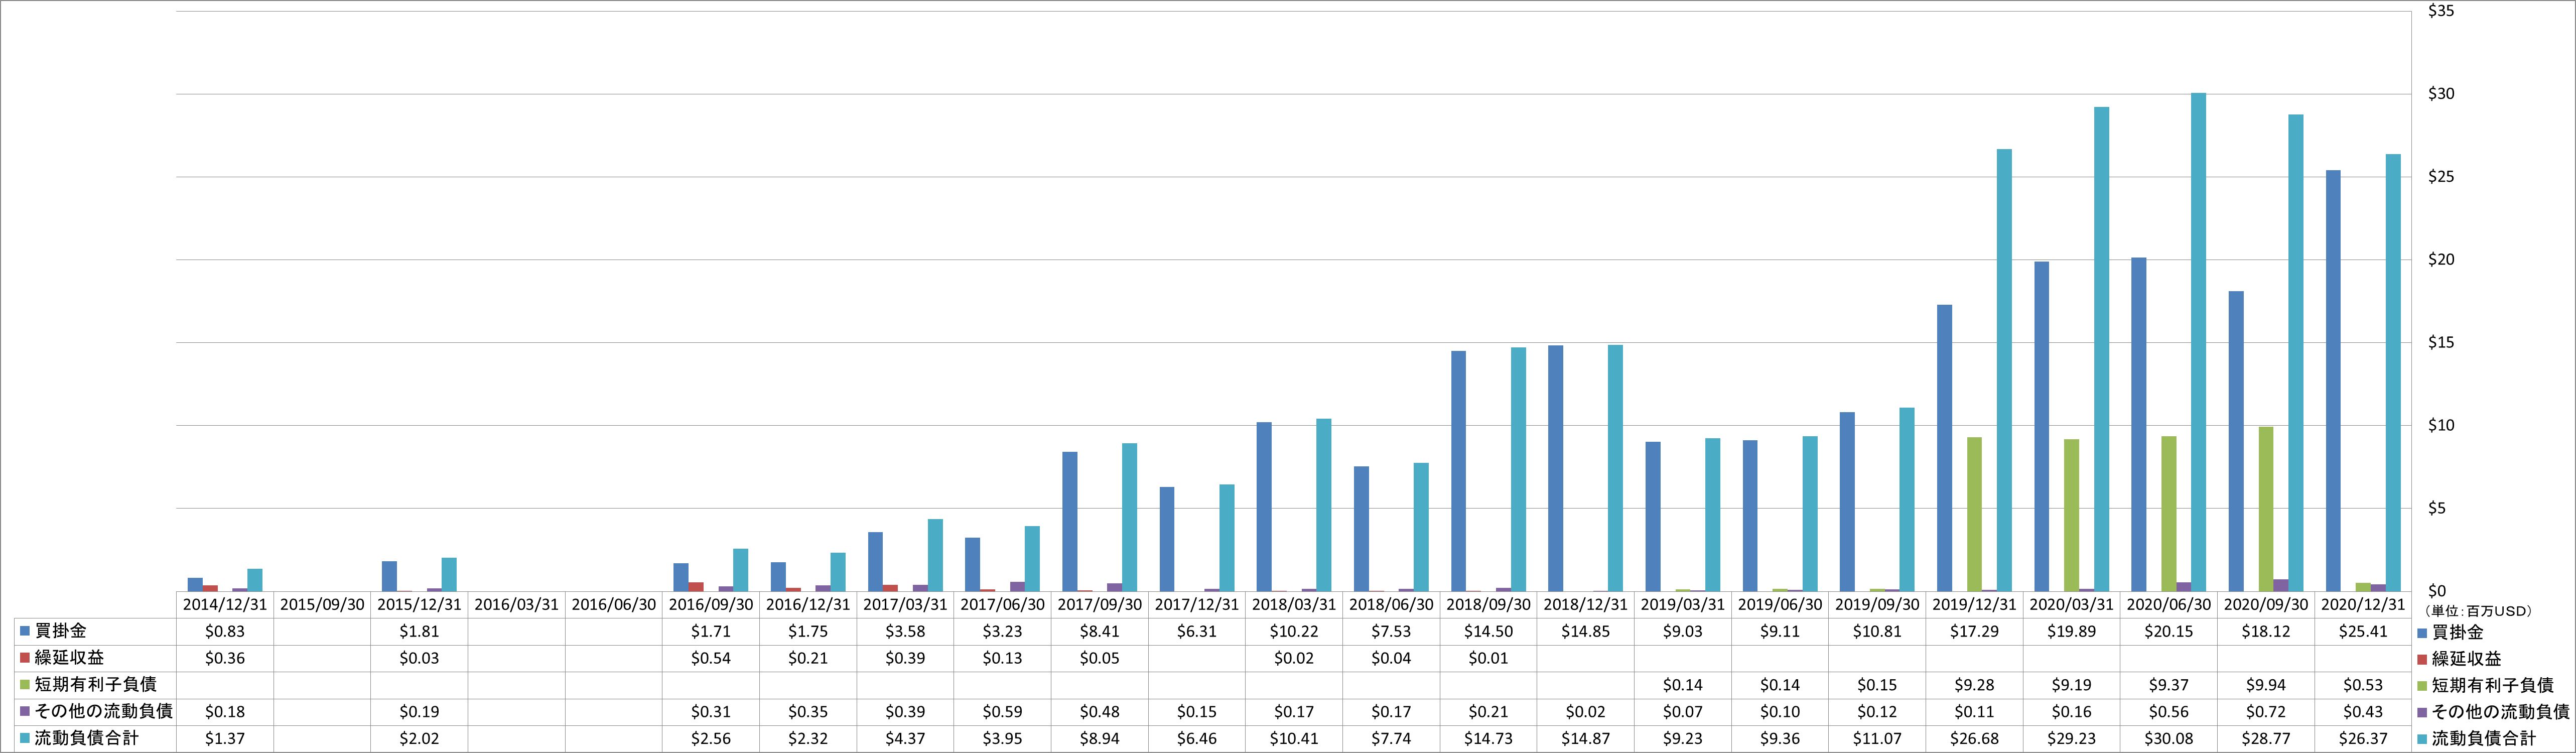Select the $14.87 流動負債合計 cell
This screenshot has height=753, width=2576.
click(1585, 738)
